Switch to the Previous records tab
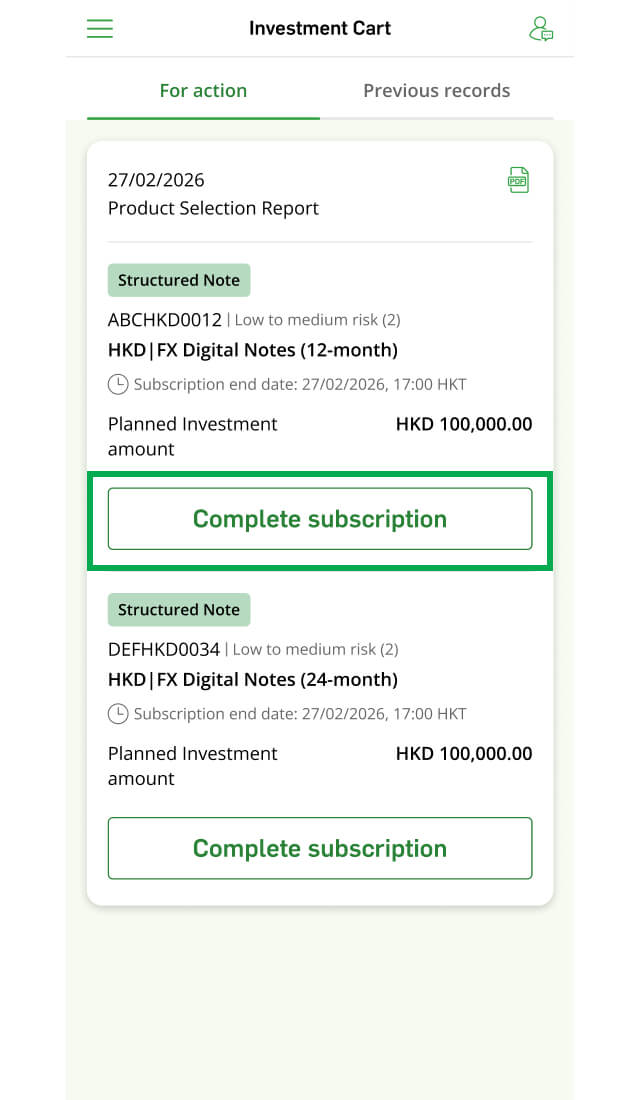 436,90
